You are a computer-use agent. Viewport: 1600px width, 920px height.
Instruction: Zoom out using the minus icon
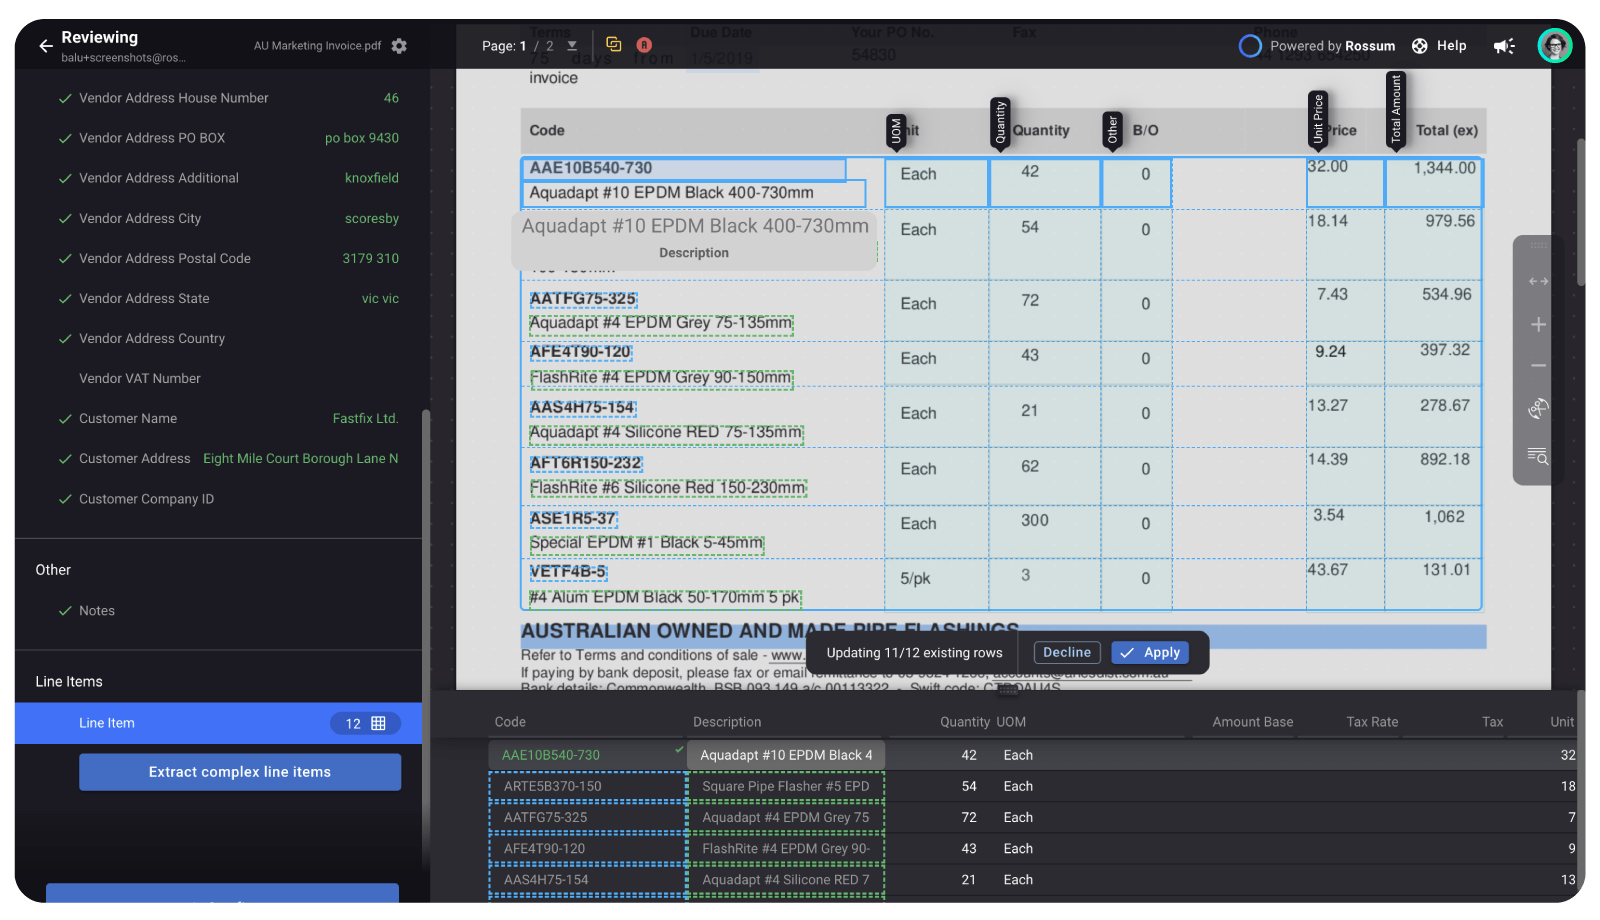pos(1538,365)
